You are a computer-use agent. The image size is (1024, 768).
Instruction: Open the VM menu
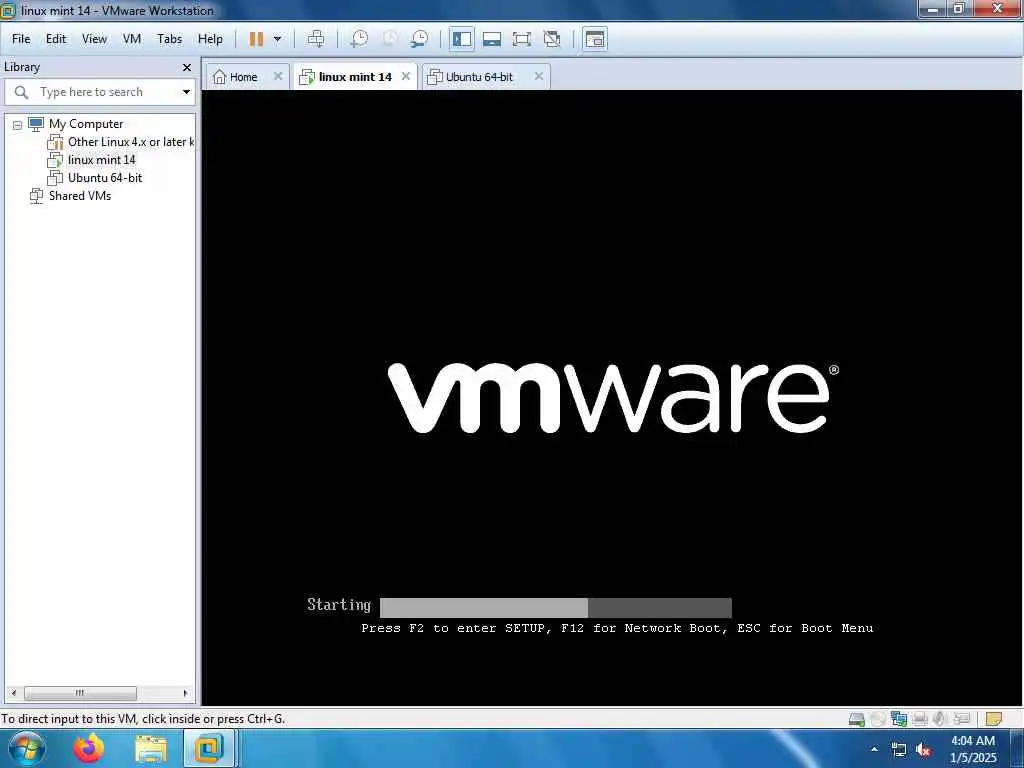click(132, 39)
